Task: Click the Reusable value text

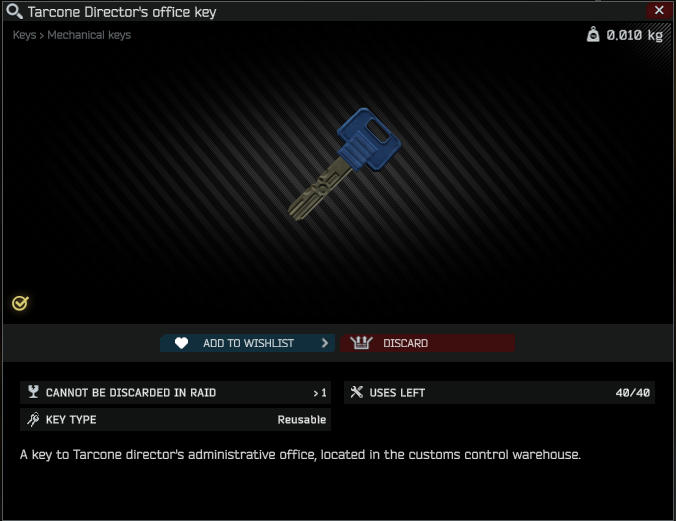Action: pos(301,420)
